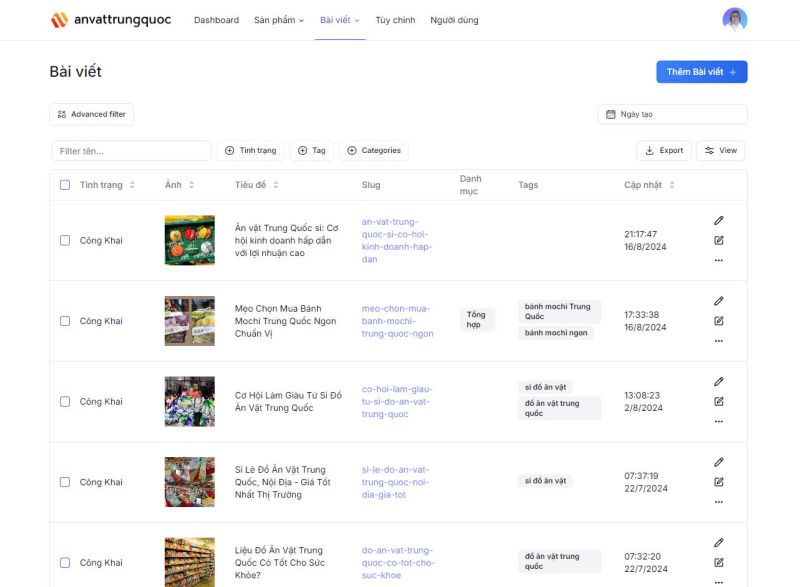This screenshot has width=800, height=587.
Task: Click the pencil icon on the 13:08:23 row
Action: click(718, 382)
